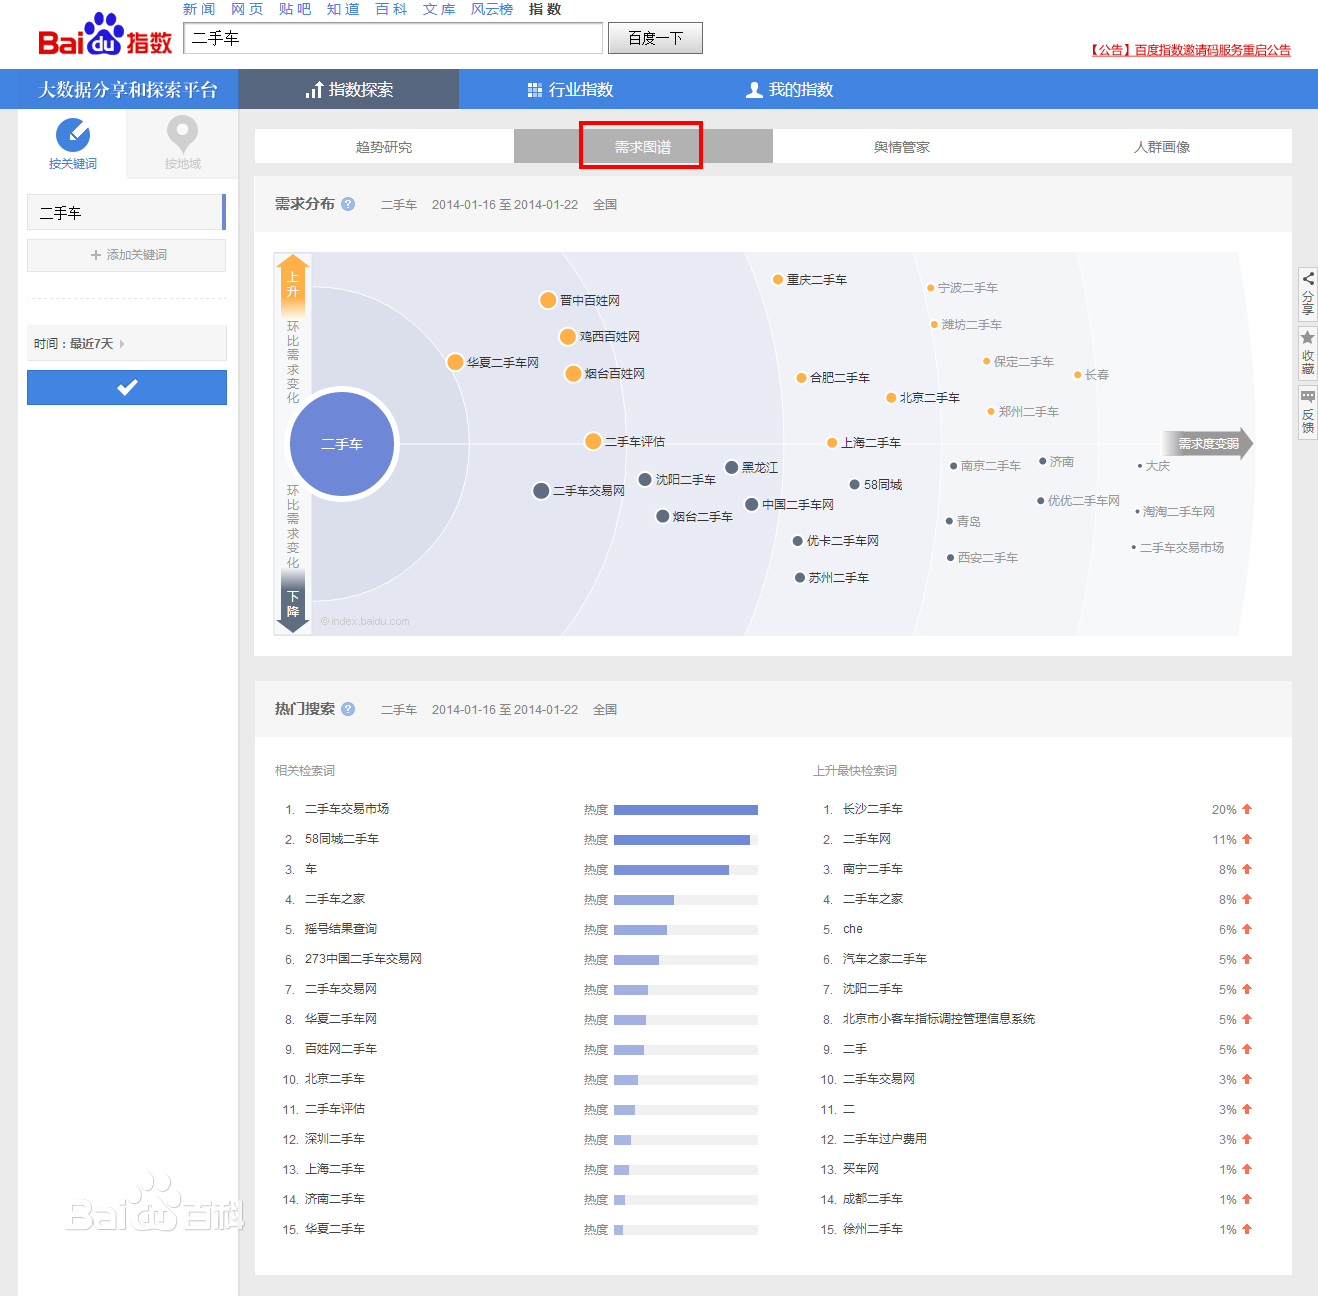Click heat bar for 58同城二手车
1318x1296 pixels.
click(686, 840)
